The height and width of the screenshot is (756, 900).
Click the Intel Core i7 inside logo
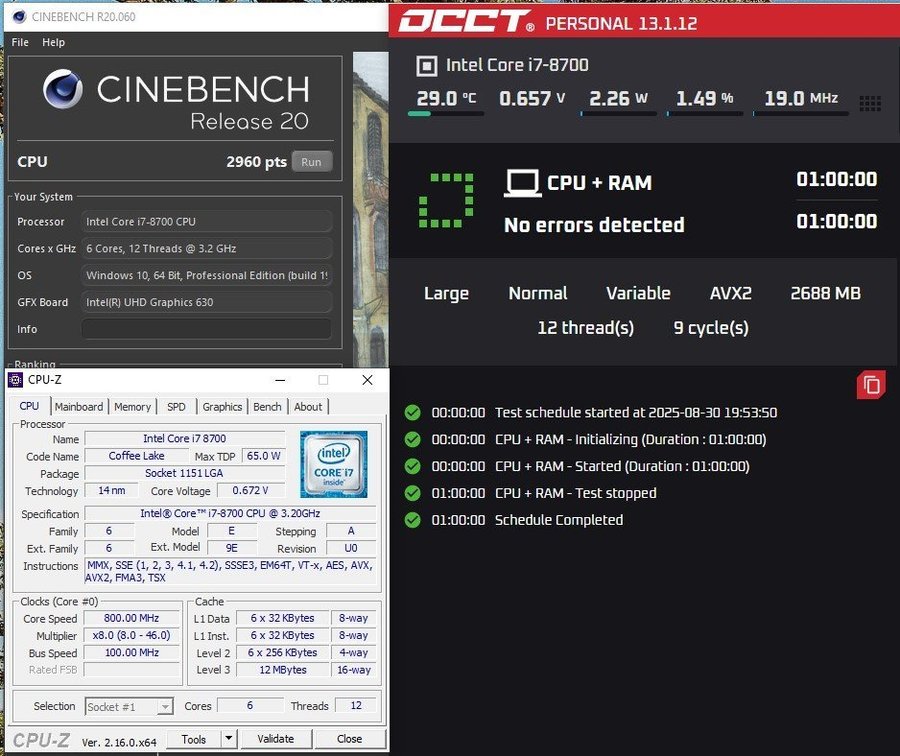[x=333, y=464]
